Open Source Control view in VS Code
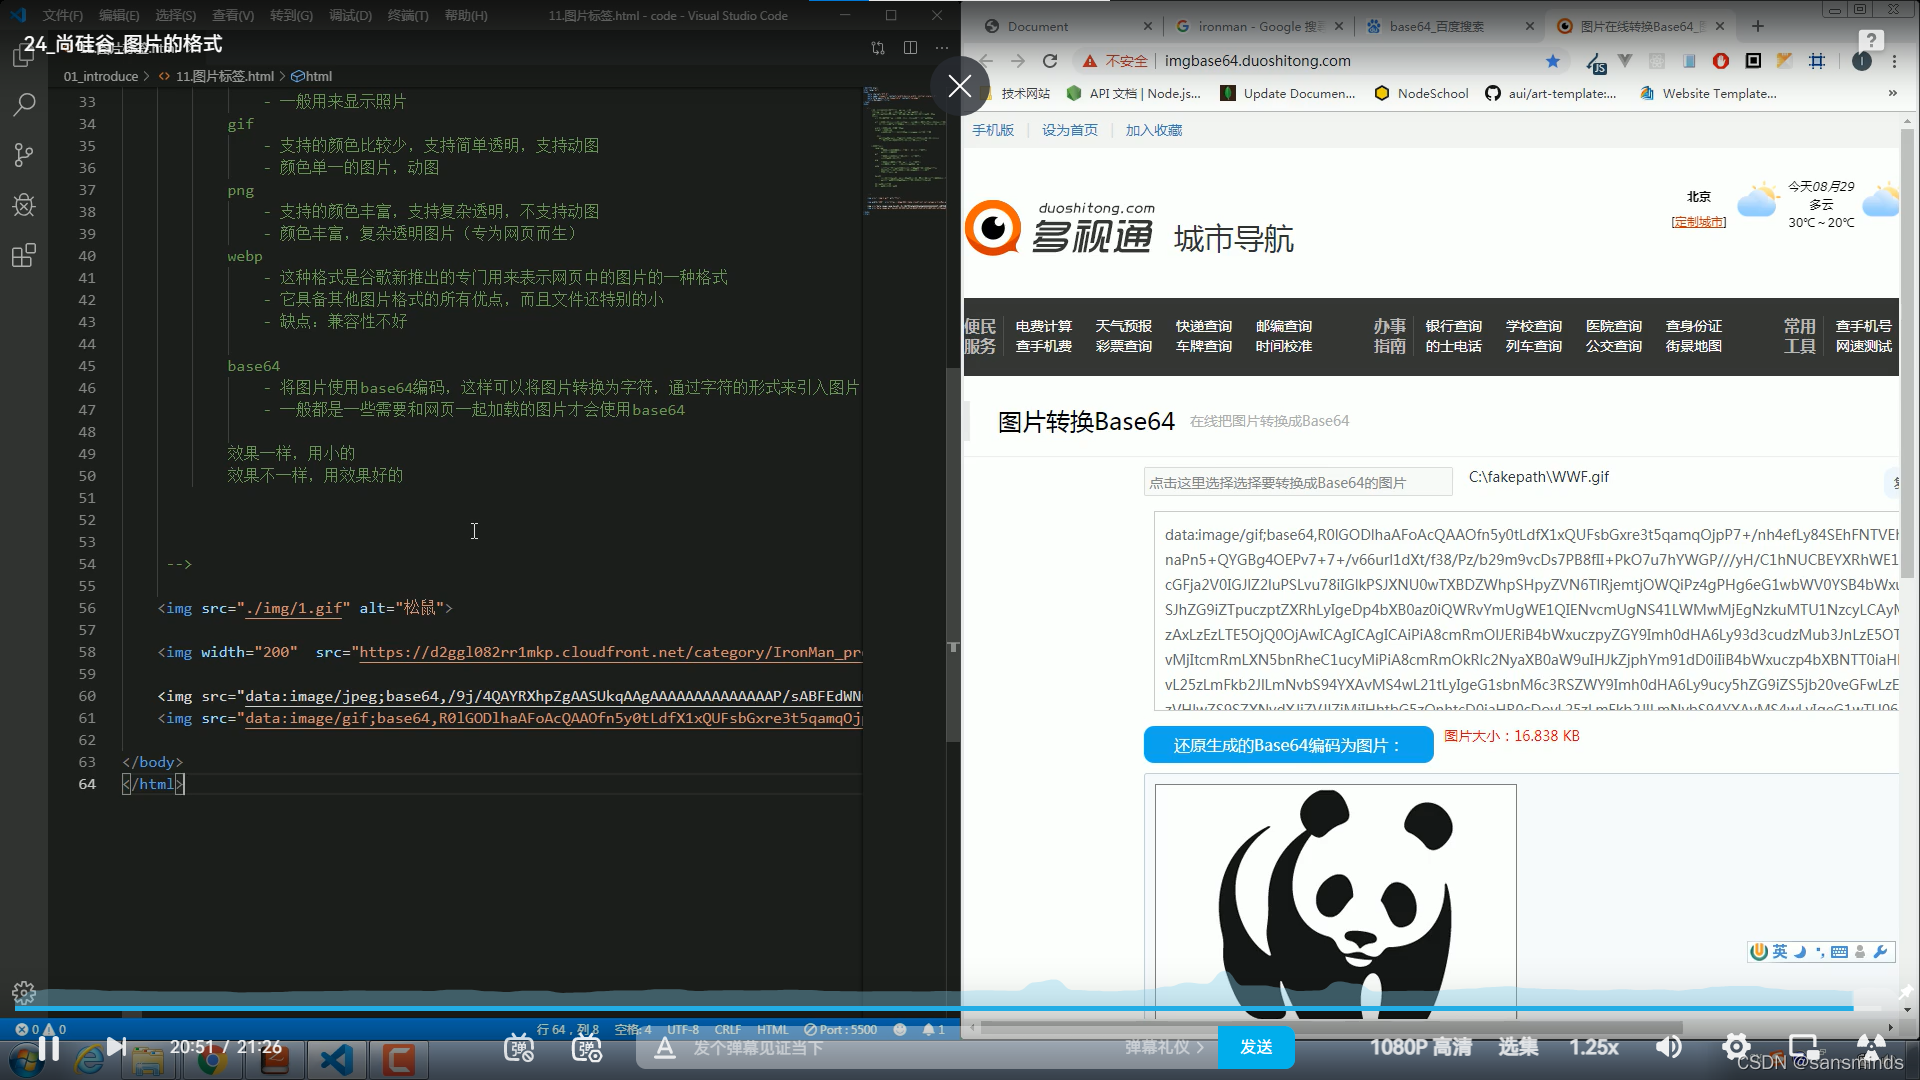 click(x=24, y=154)
